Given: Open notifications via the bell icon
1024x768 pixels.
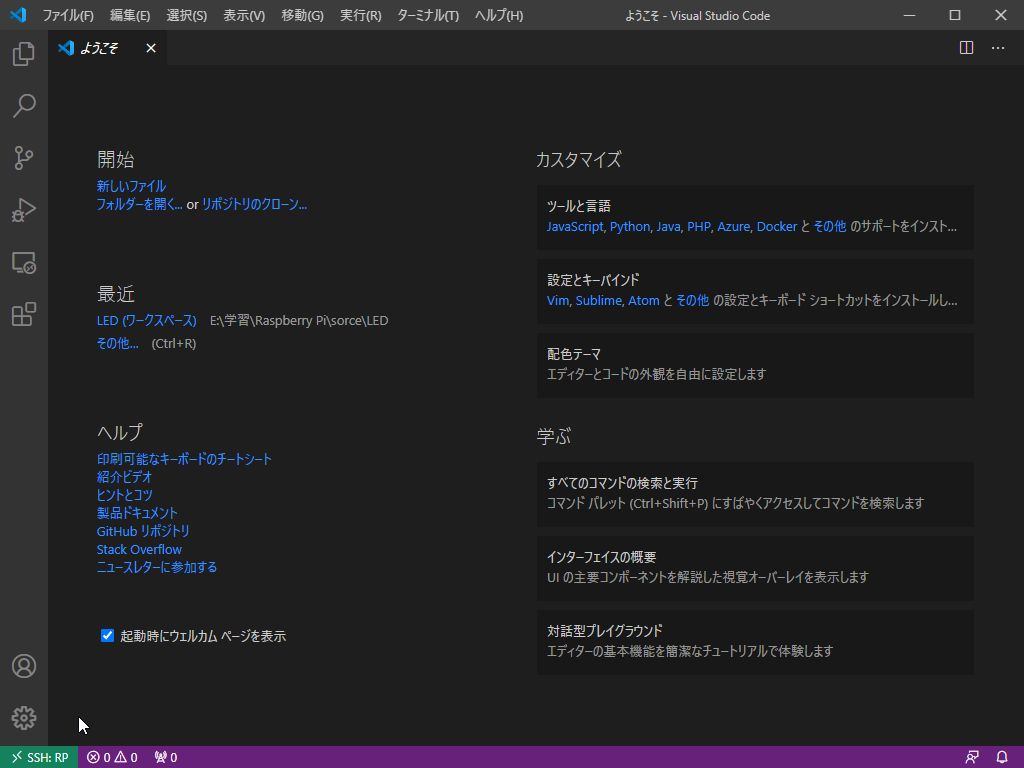Looking at the screenshot, I should coord(1002,757).
